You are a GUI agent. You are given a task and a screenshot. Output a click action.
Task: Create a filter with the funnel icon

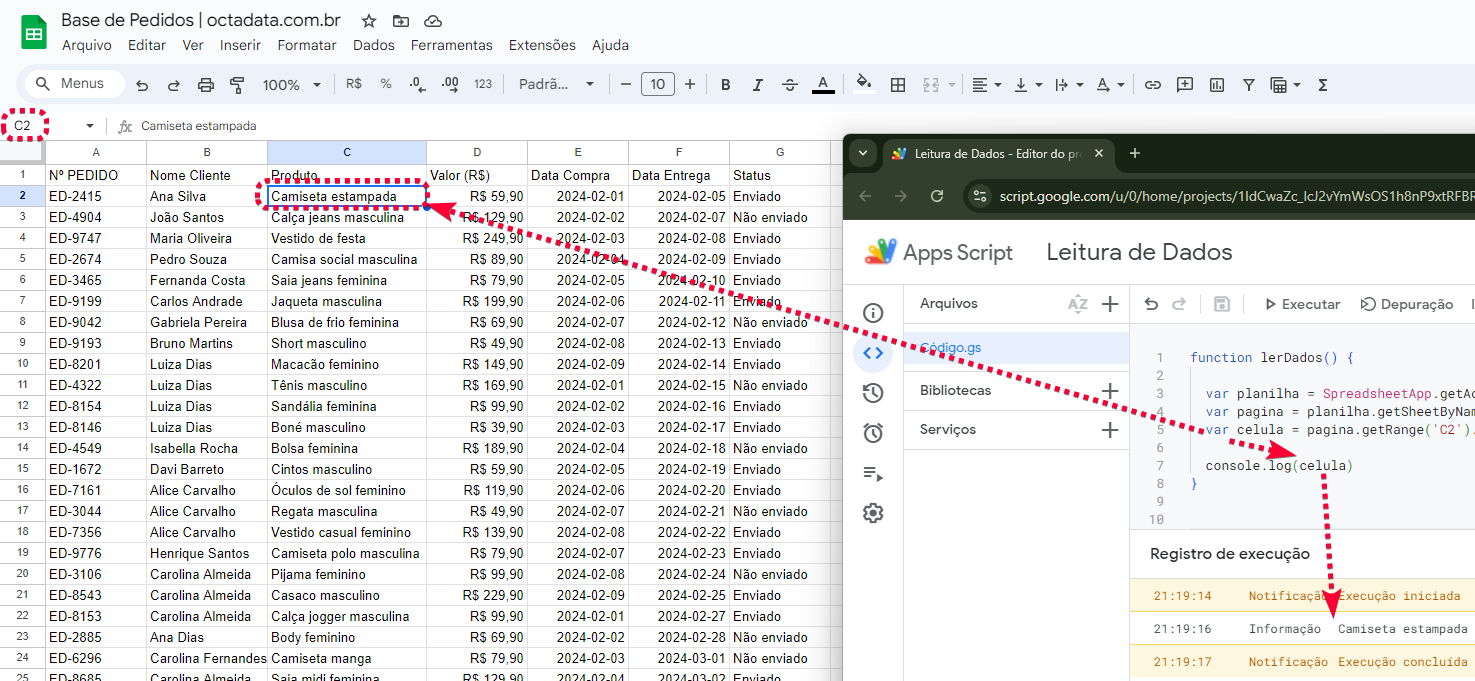1249,85
